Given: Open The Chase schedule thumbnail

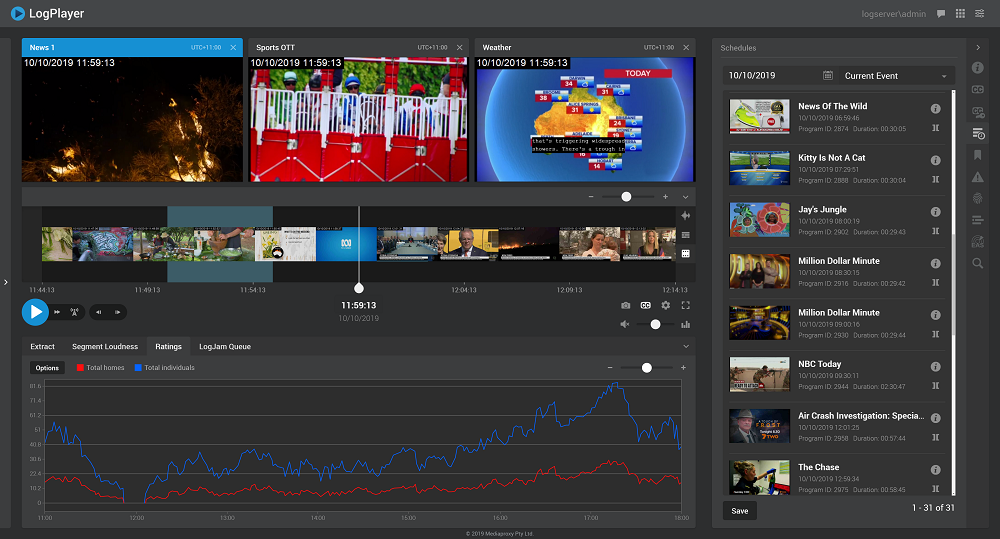Looking at the screenshot, I should pos(760,477).
